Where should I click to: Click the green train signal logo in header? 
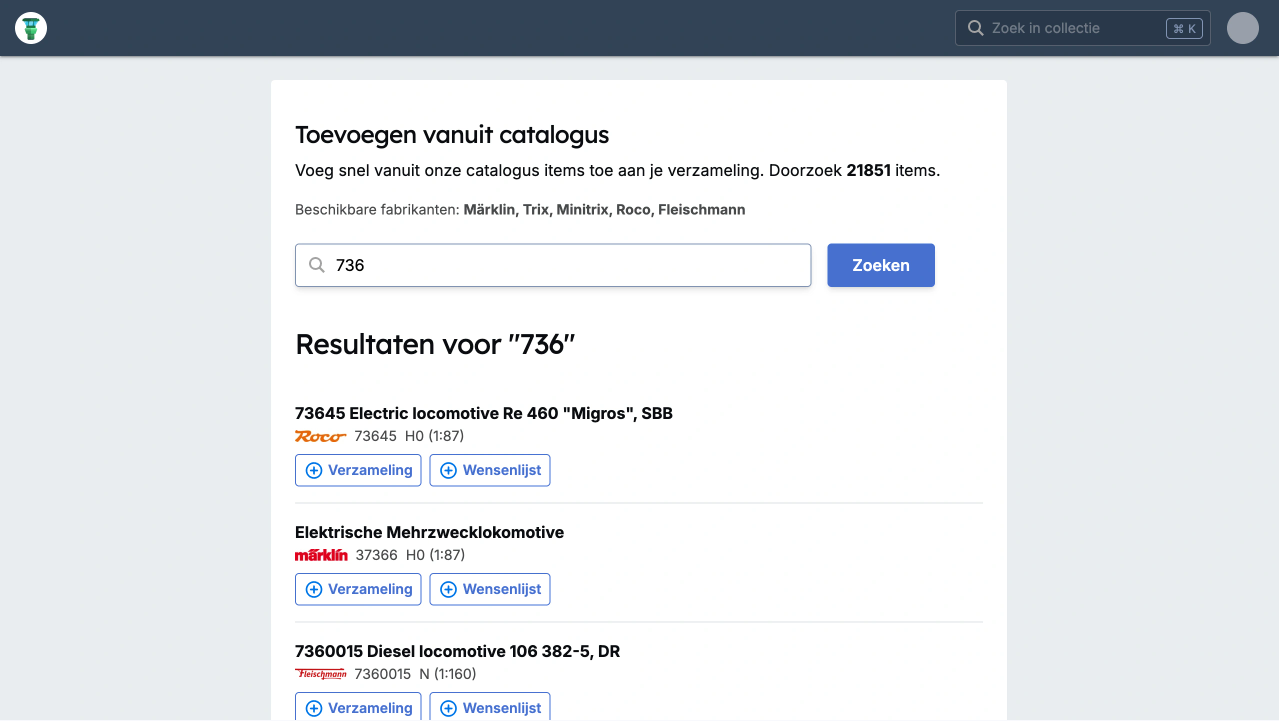point(30,27)
